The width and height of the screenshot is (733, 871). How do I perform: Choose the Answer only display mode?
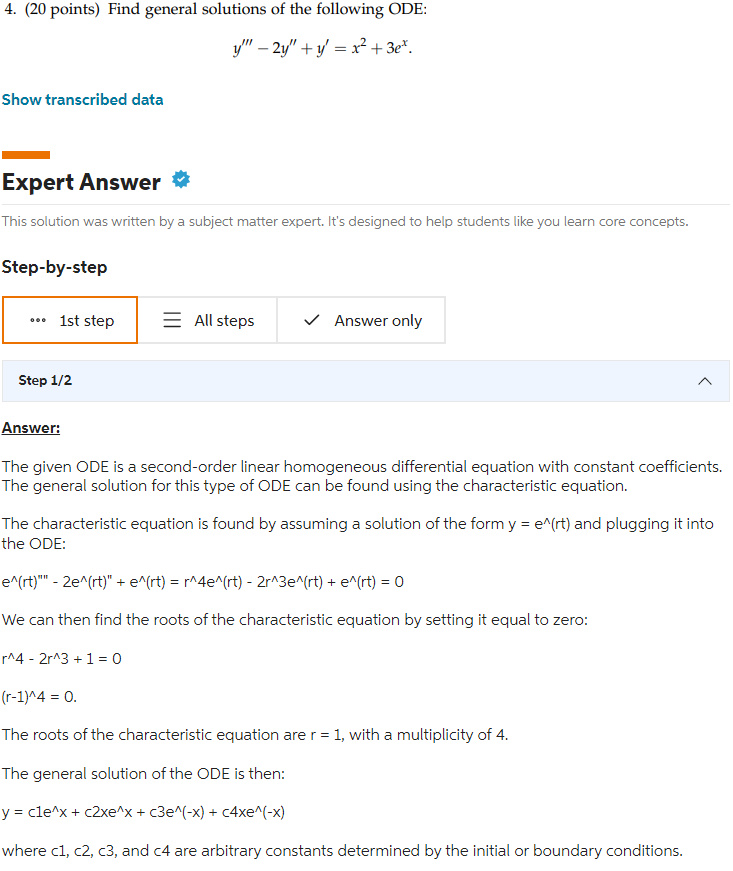click(360, 320)
